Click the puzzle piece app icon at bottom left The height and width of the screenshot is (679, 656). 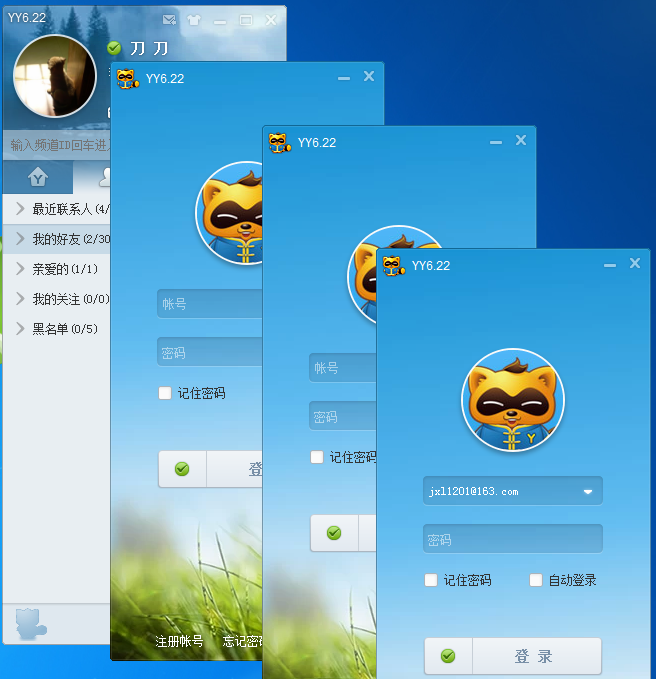tap(31, 624)
